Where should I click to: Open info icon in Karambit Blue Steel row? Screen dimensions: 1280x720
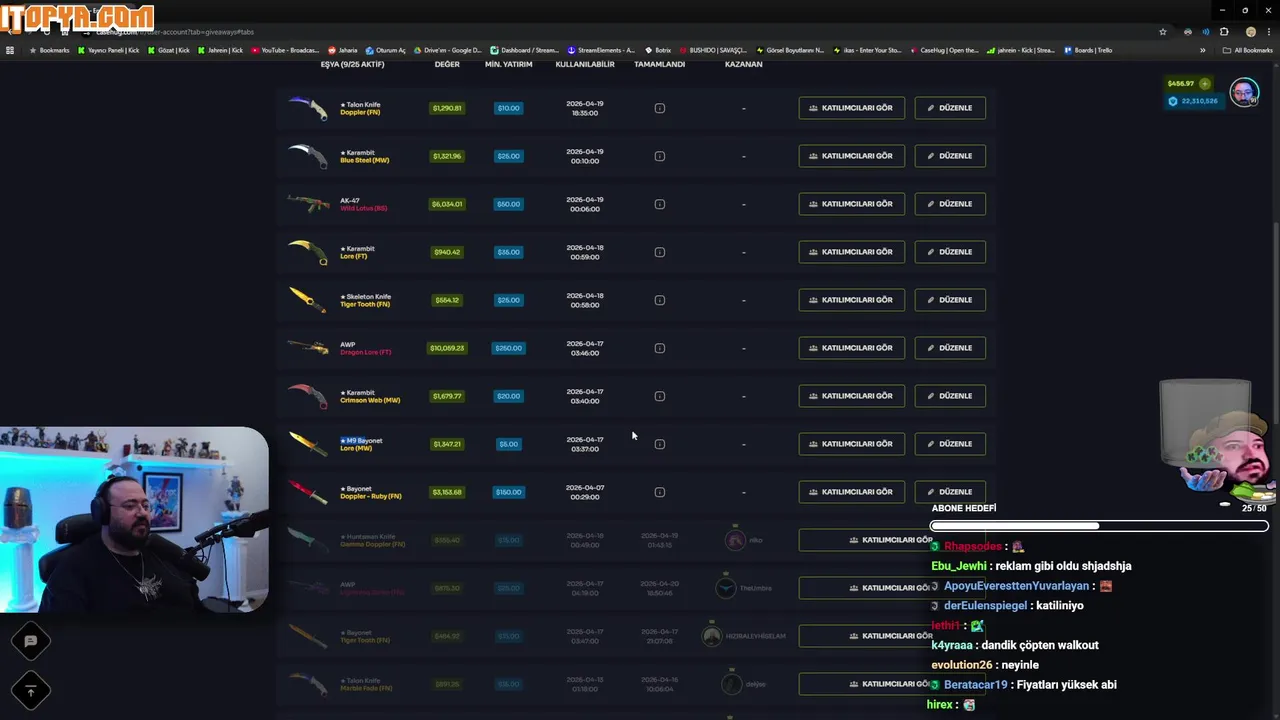click(659, 156)
